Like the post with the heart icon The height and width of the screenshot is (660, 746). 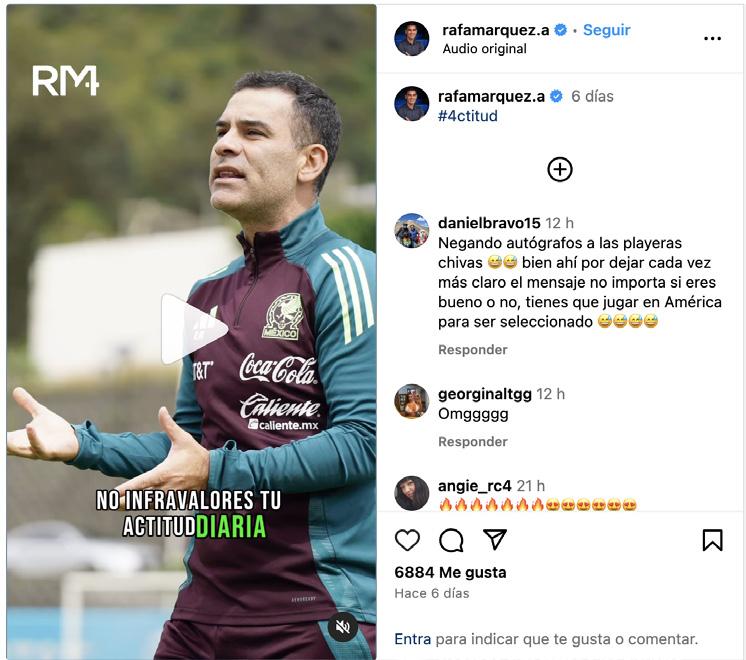coord(407,540)
